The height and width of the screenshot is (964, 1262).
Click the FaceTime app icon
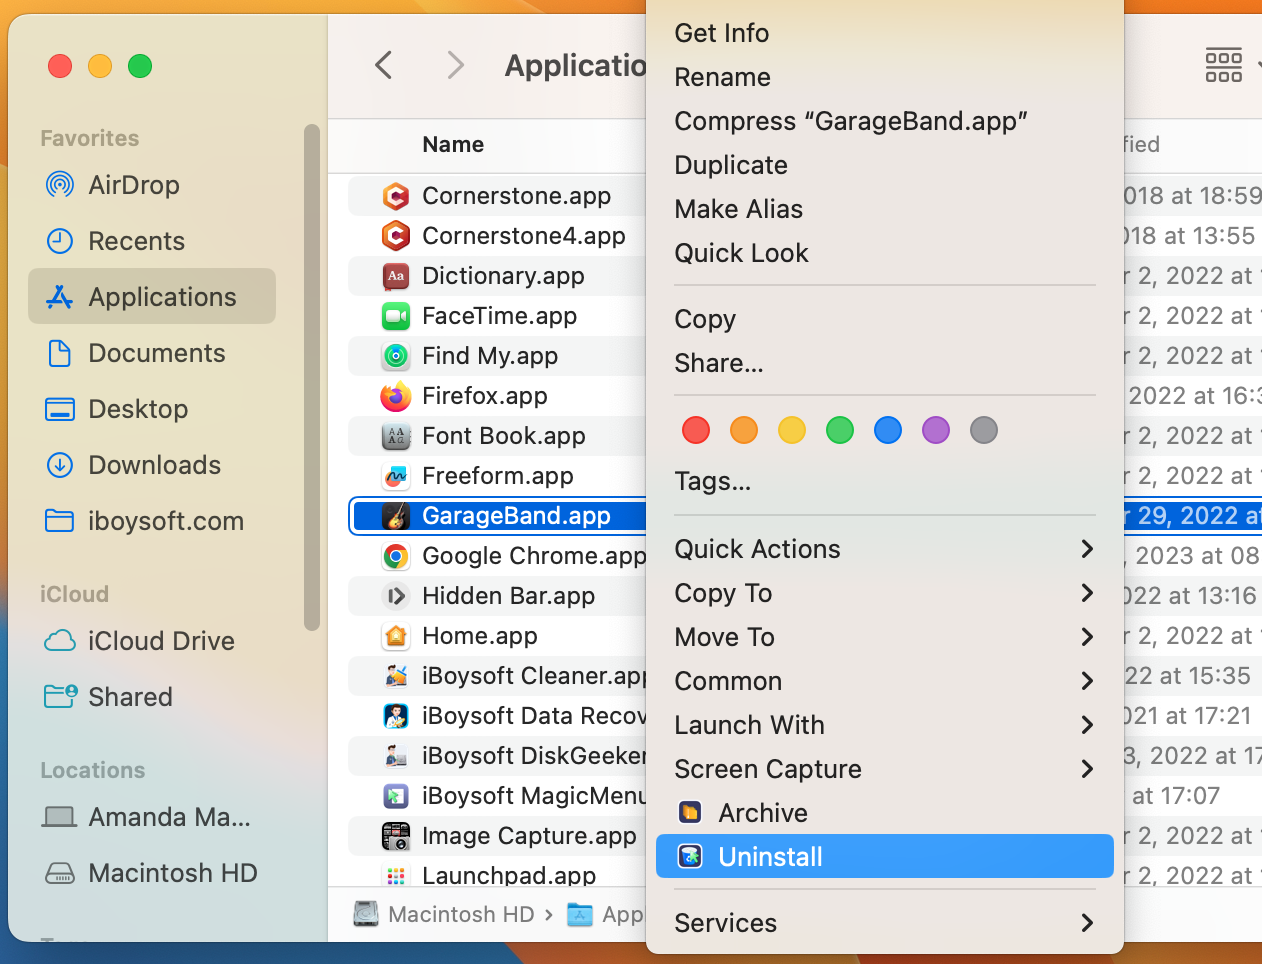(x=396, y=317)
